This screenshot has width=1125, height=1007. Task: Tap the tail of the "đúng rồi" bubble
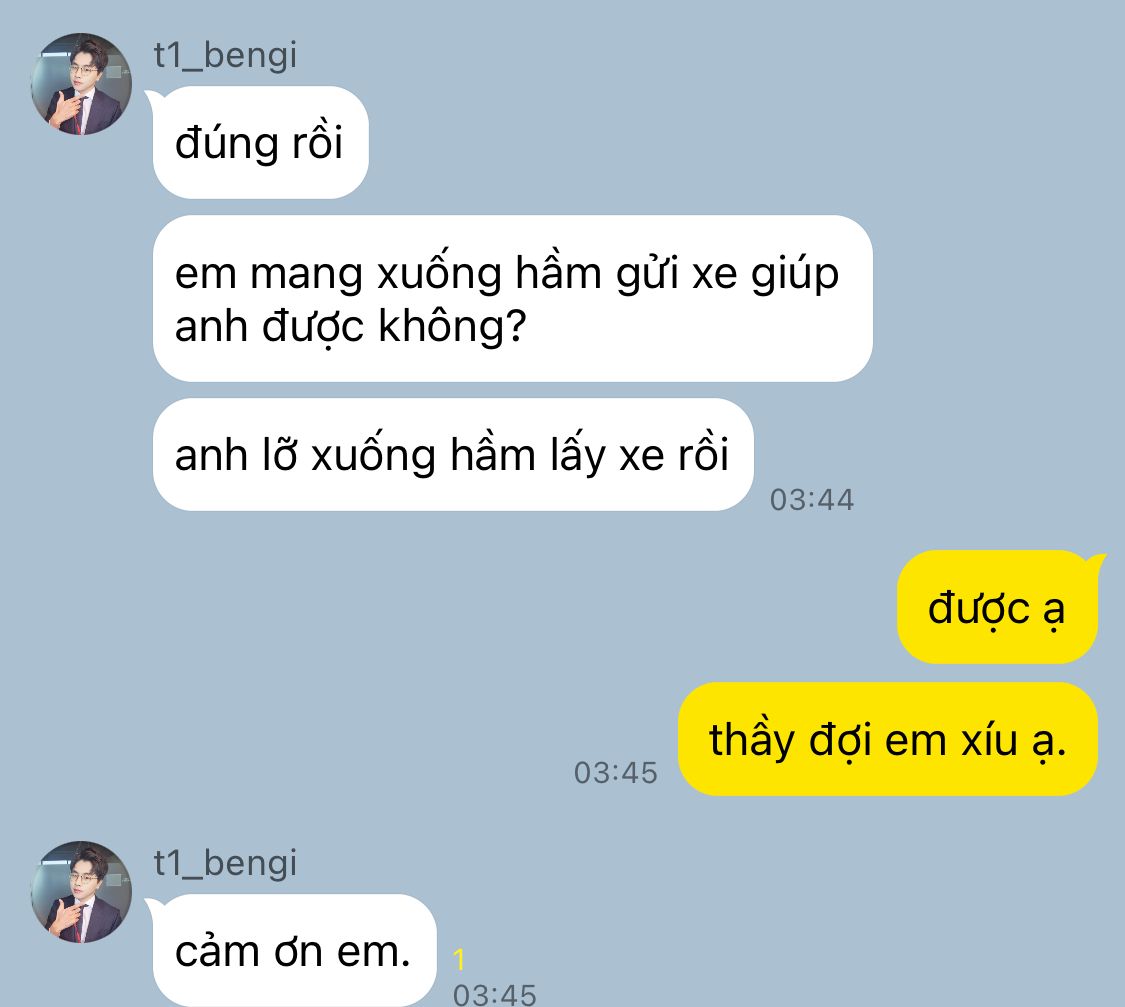point(152,98)
